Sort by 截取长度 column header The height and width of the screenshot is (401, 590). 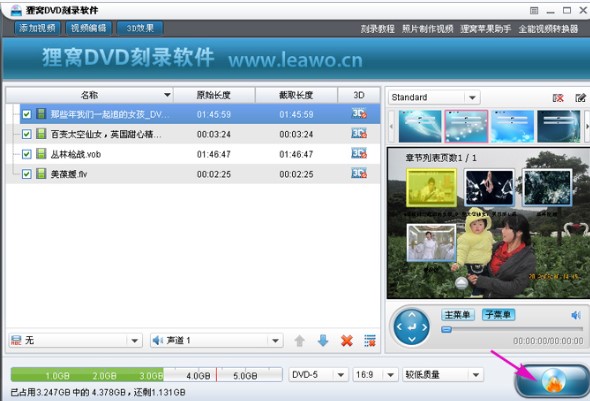pyautogui.click(x=296, y=95)
